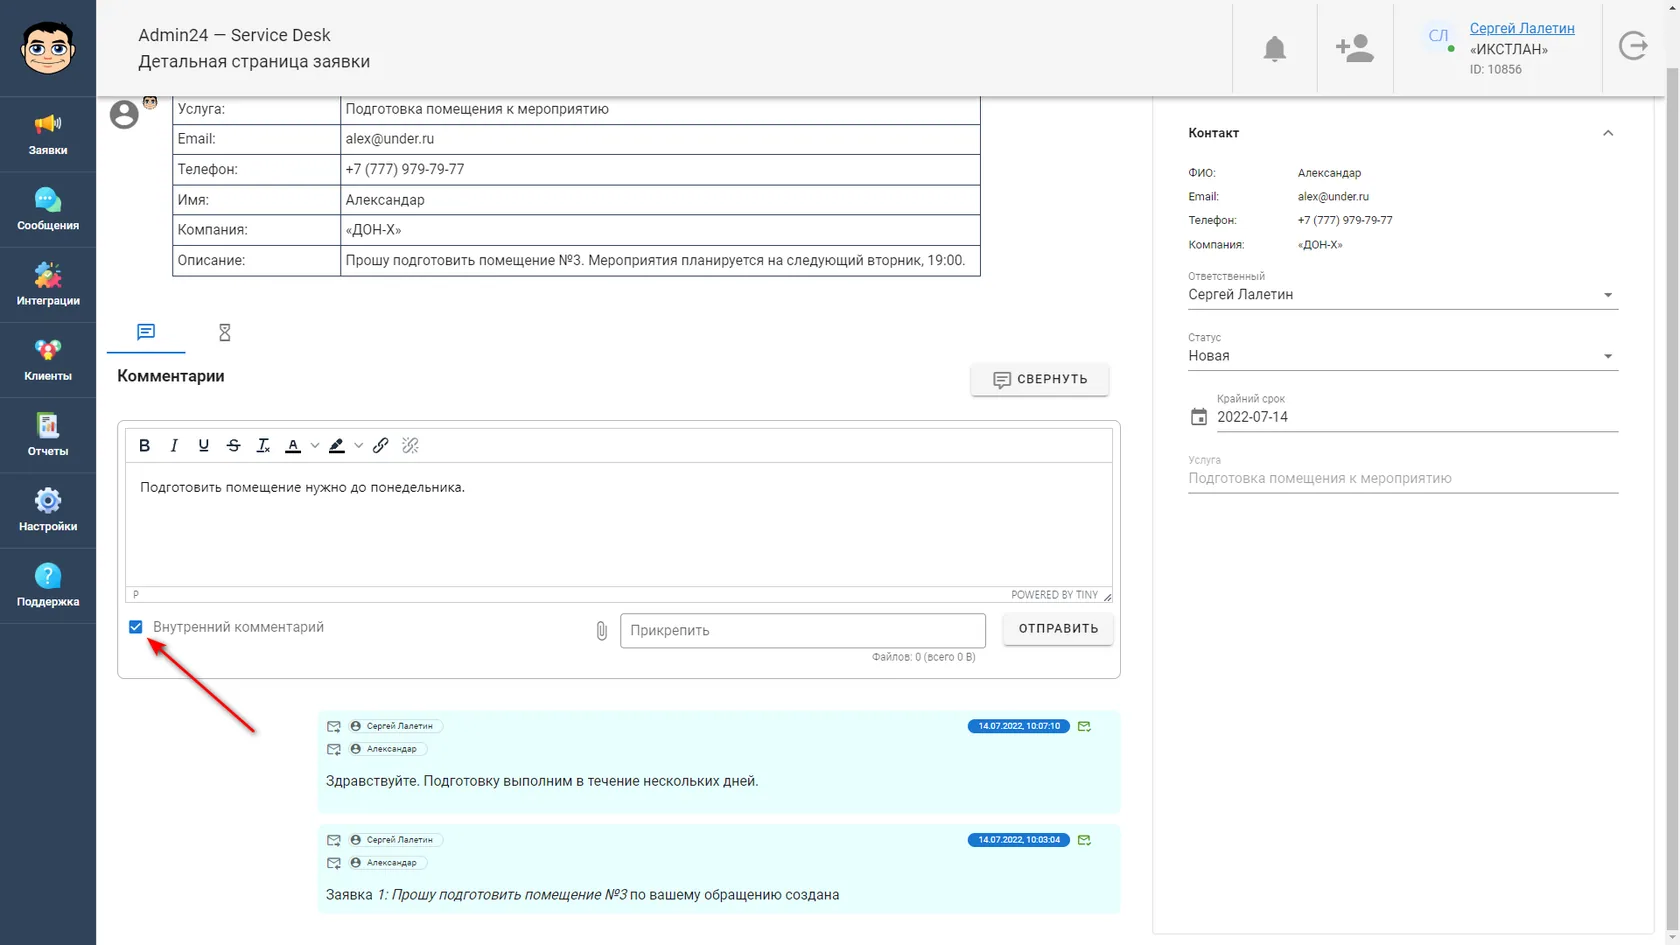Image resolution: width=1680 pixels, height=945 pixels.
Task: Clear formatting with the Tx icon
Action: click(x=263, y=446)
